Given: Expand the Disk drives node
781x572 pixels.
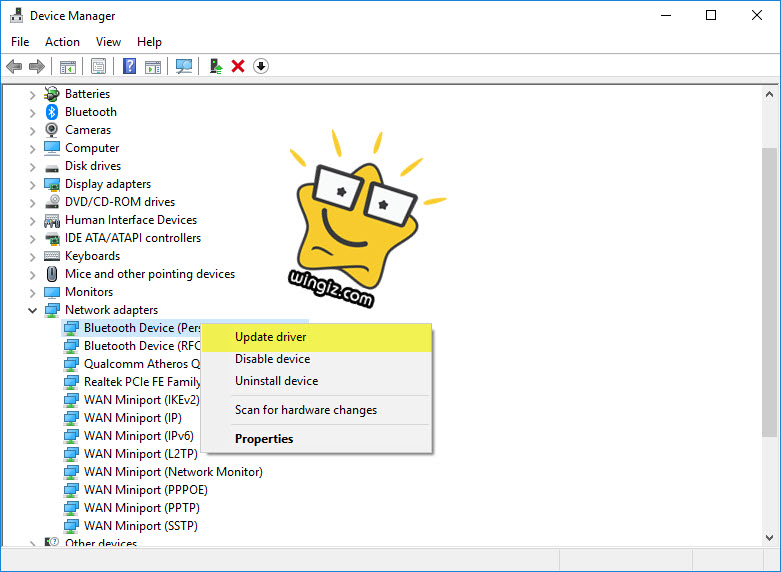Looking at the screenshot, I should 32,166.
